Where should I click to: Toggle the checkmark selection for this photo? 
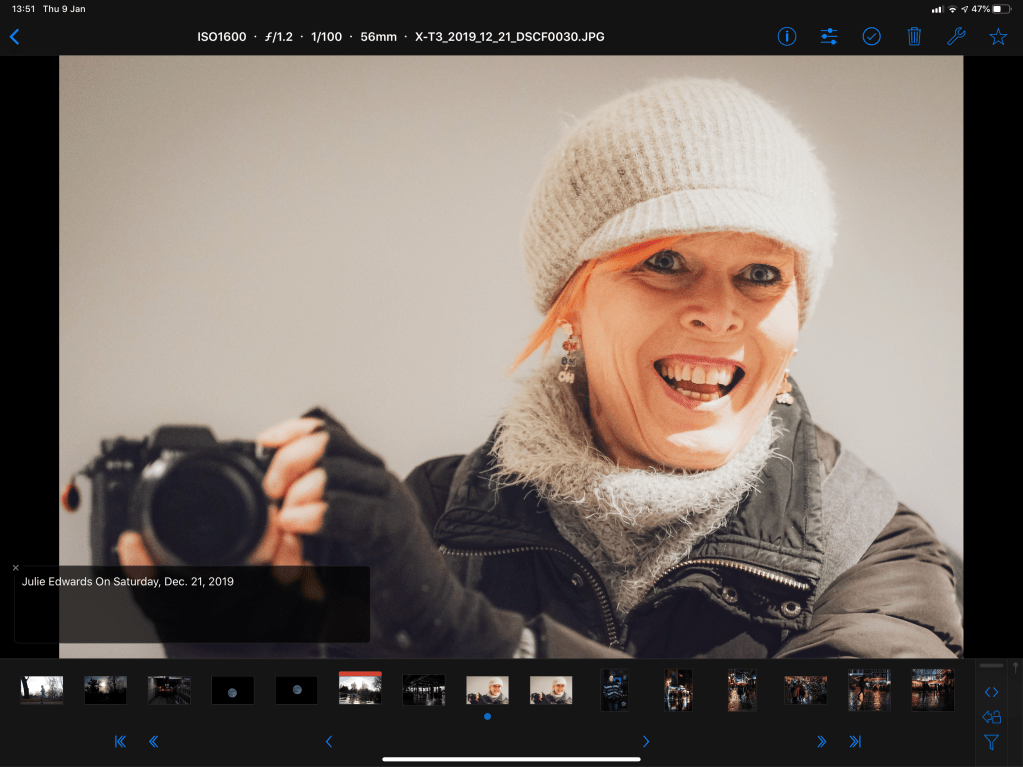(871, 37)
